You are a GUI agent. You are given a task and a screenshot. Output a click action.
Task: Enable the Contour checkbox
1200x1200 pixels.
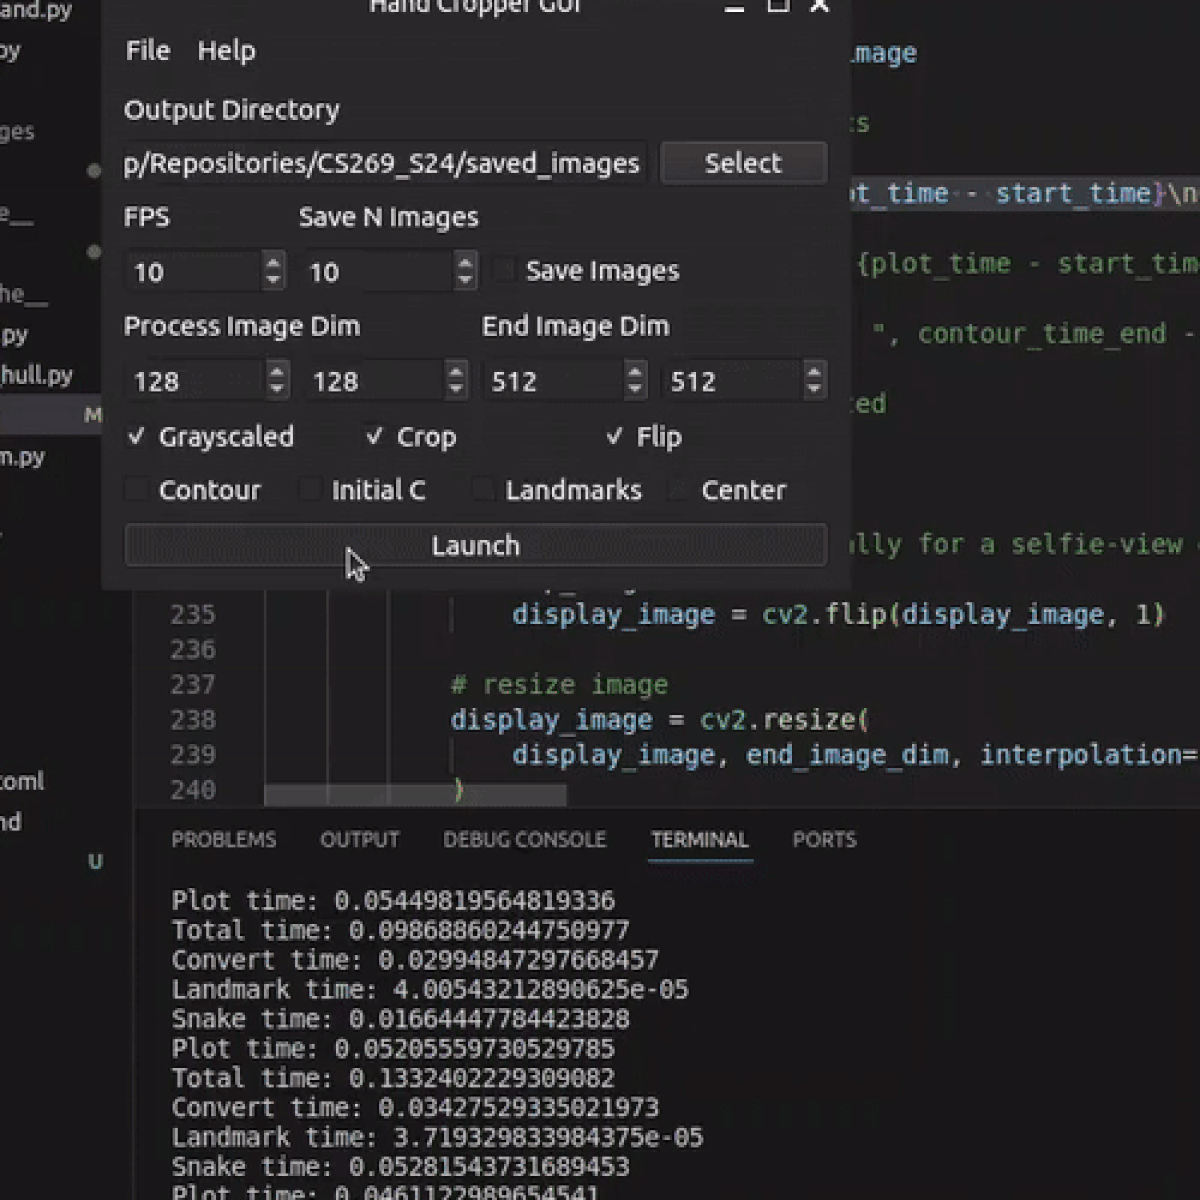(x=137, y=490)
